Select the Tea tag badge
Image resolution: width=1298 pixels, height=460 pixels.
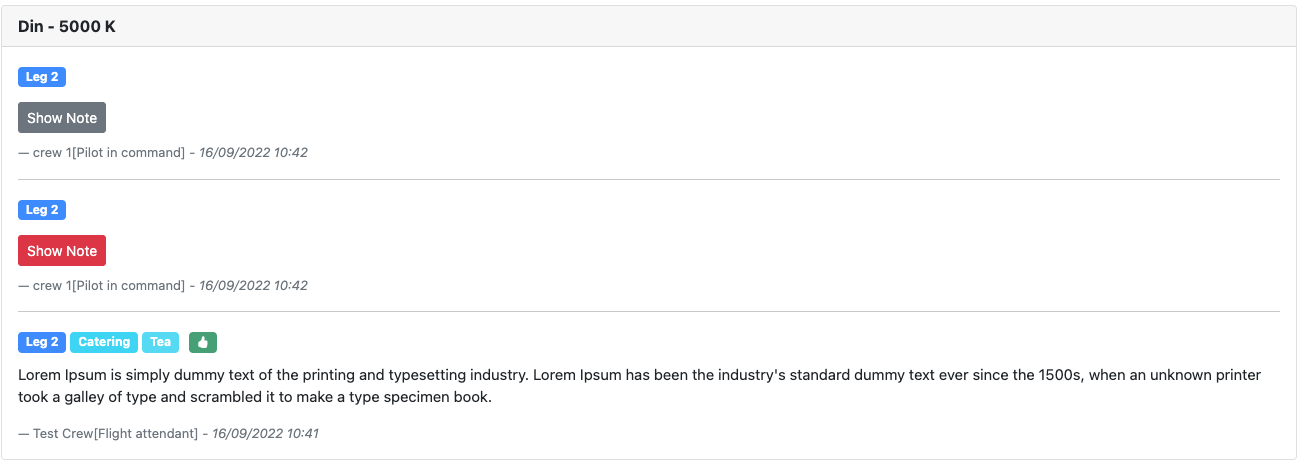[x=160, y=342]
